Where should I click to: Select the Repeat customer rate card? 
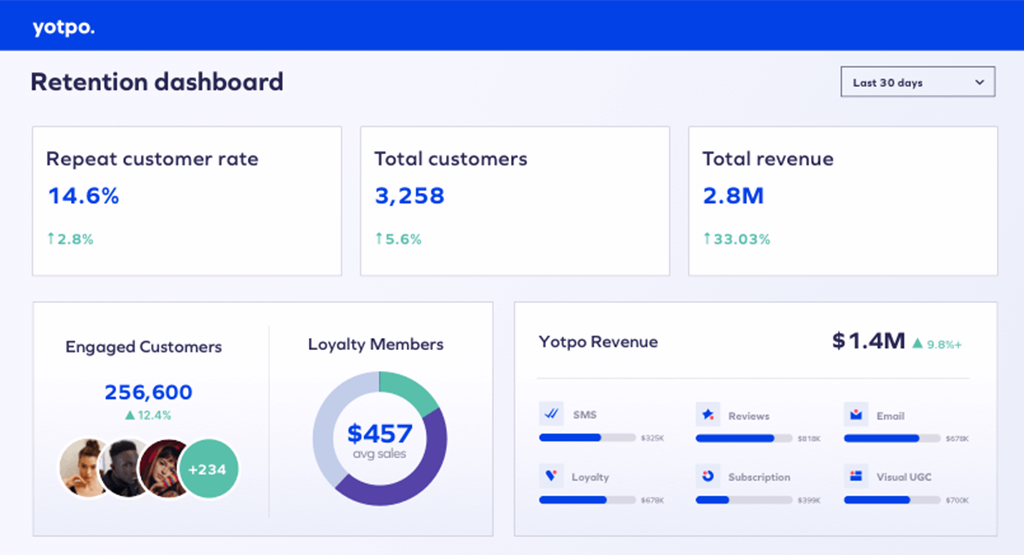[187, 200]
